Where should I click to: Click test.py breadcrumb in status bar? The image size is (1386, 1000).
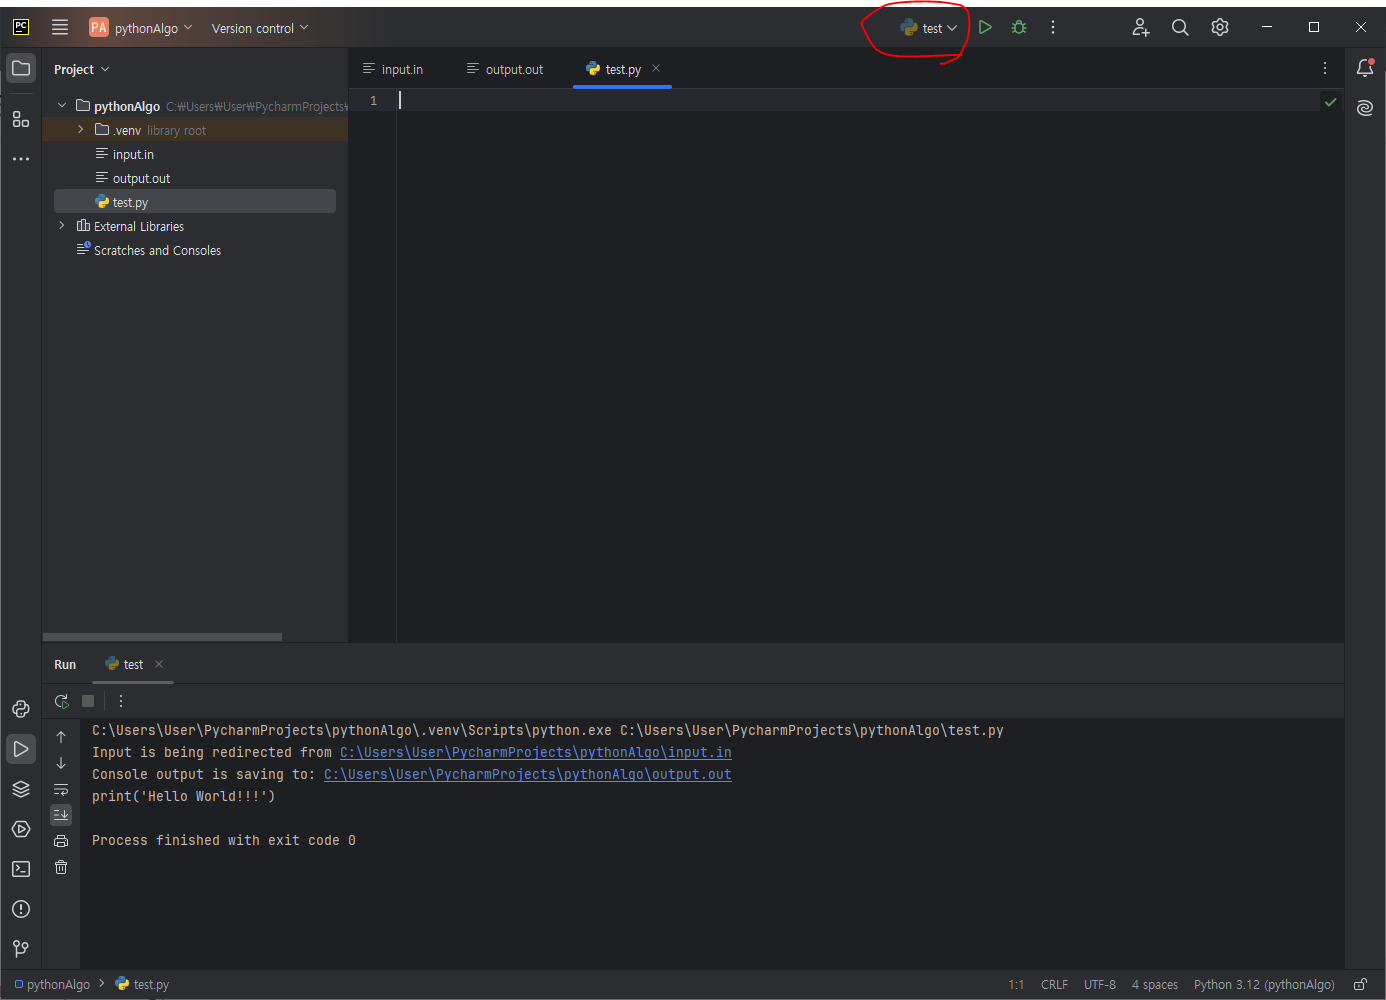point(142,984)
